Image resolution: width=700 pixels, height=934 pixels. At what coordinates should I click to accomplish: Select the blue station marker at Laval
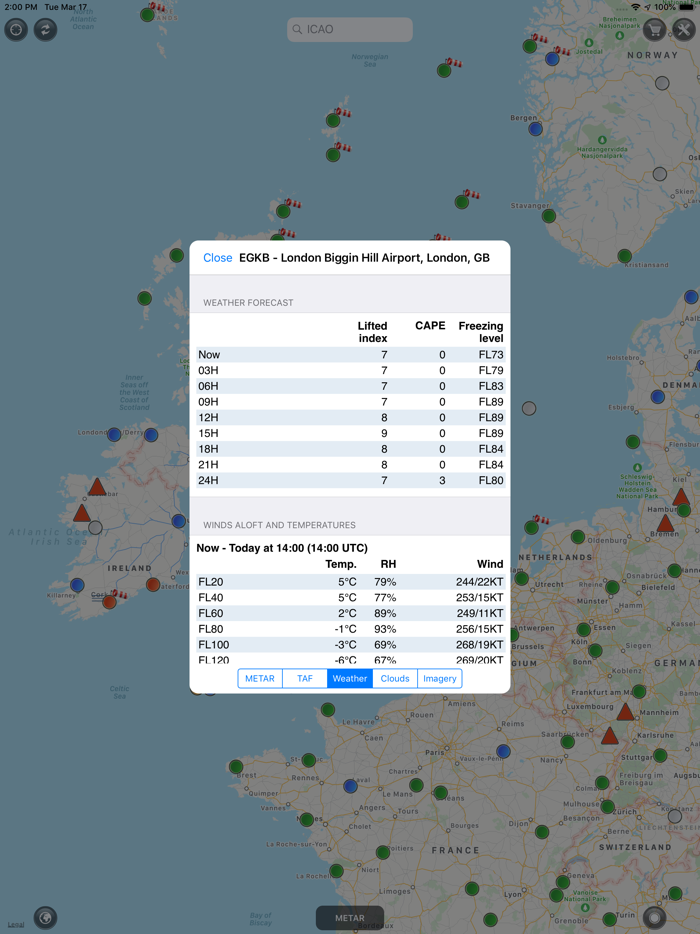click(x=350, y=786)
